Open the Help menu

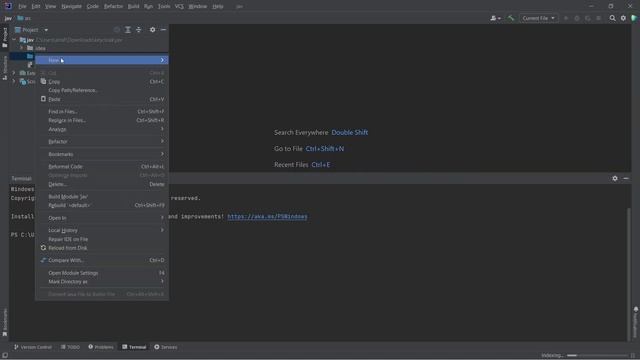click(x=218, y=6)
